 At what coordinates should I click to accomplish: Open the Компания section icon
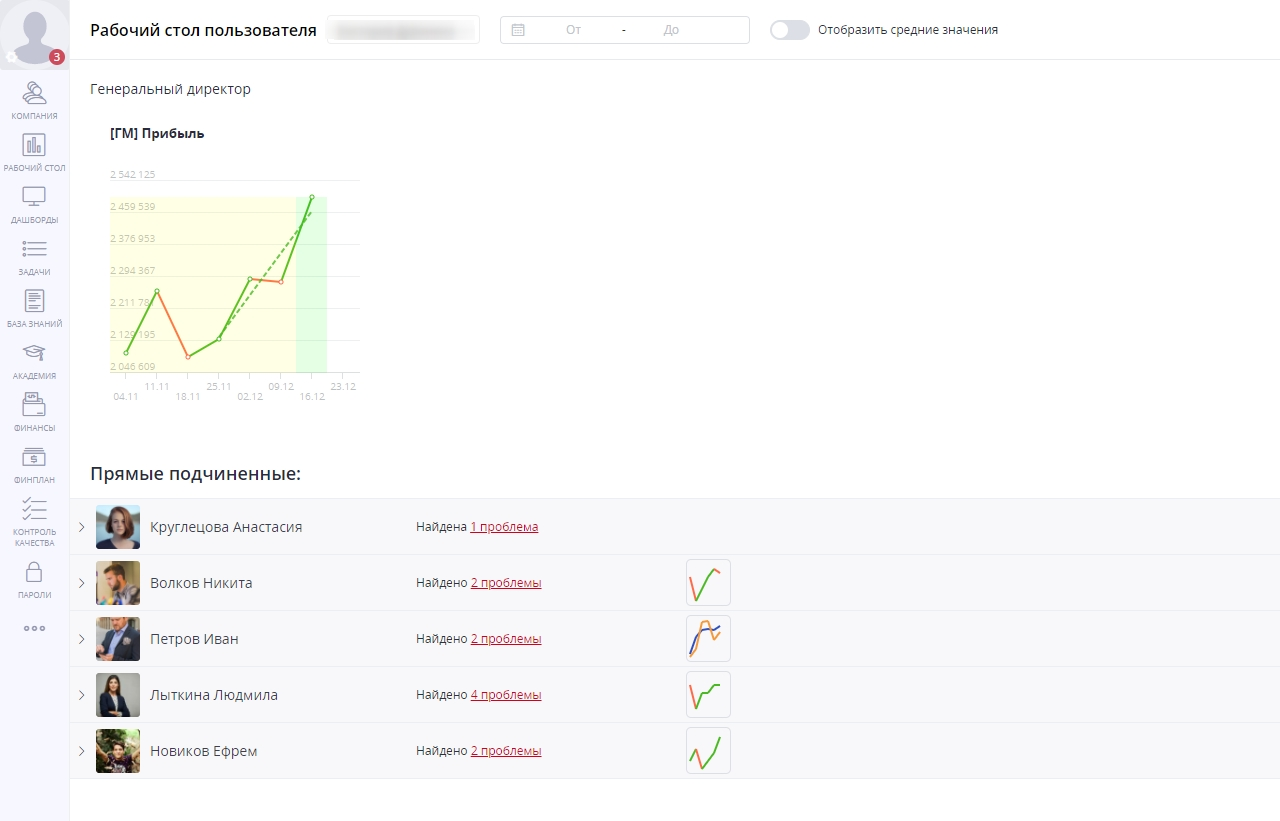(x=34, y=94)
